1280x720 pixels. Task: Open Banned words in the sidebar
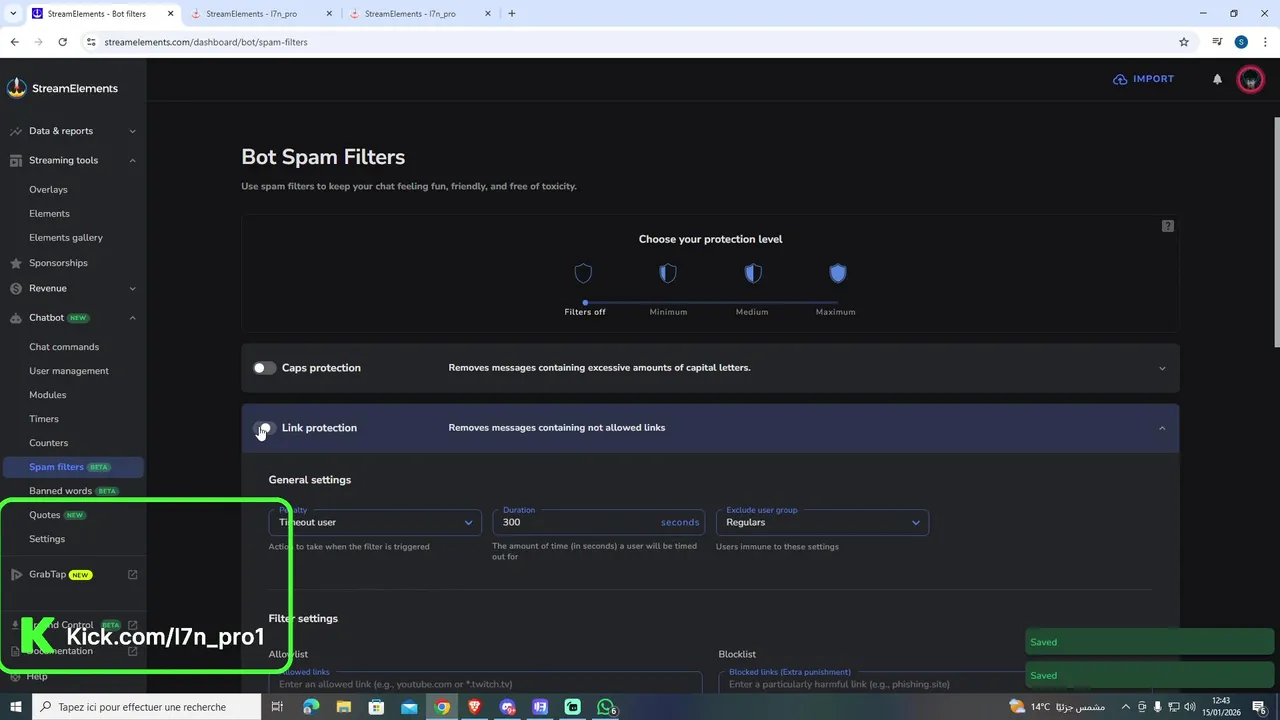click(61, 491)
